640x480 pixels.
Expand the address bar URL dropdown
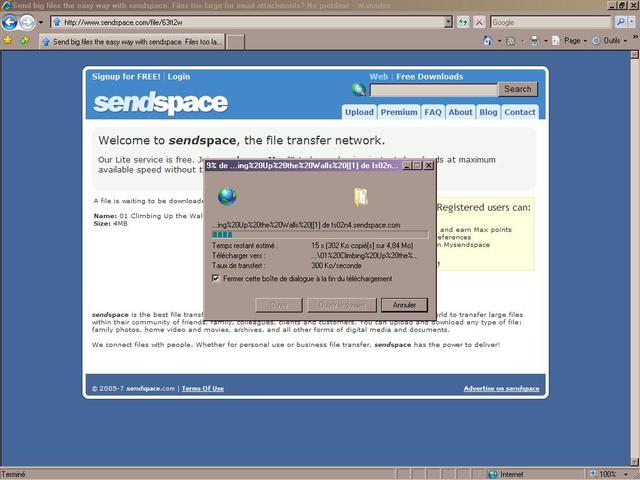click(x=448, y=22)
